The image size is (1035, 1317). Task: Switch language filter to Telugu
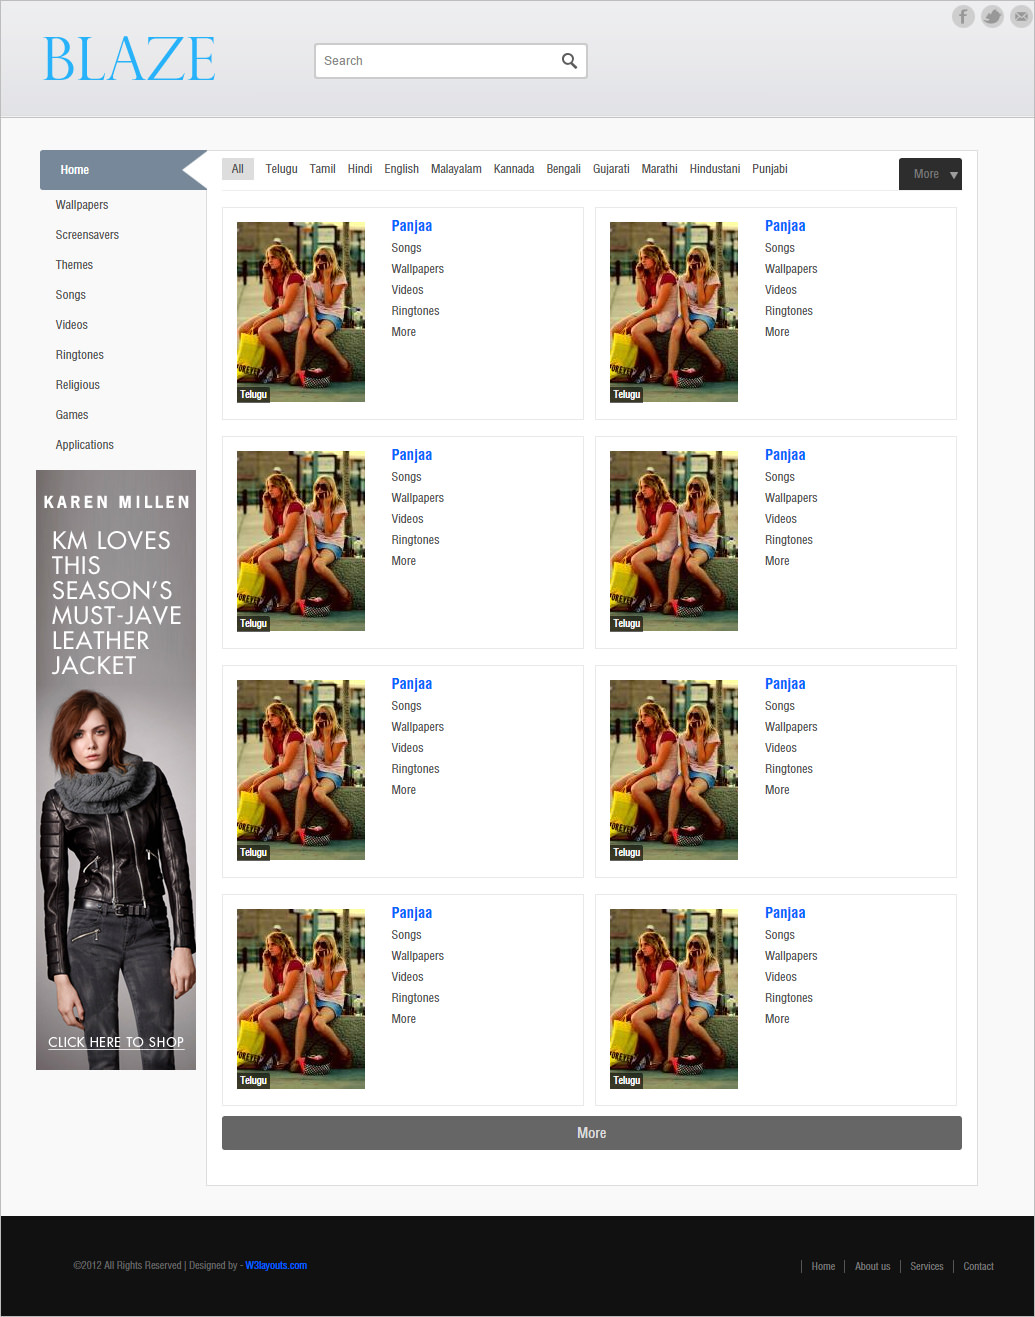(281, 168)
